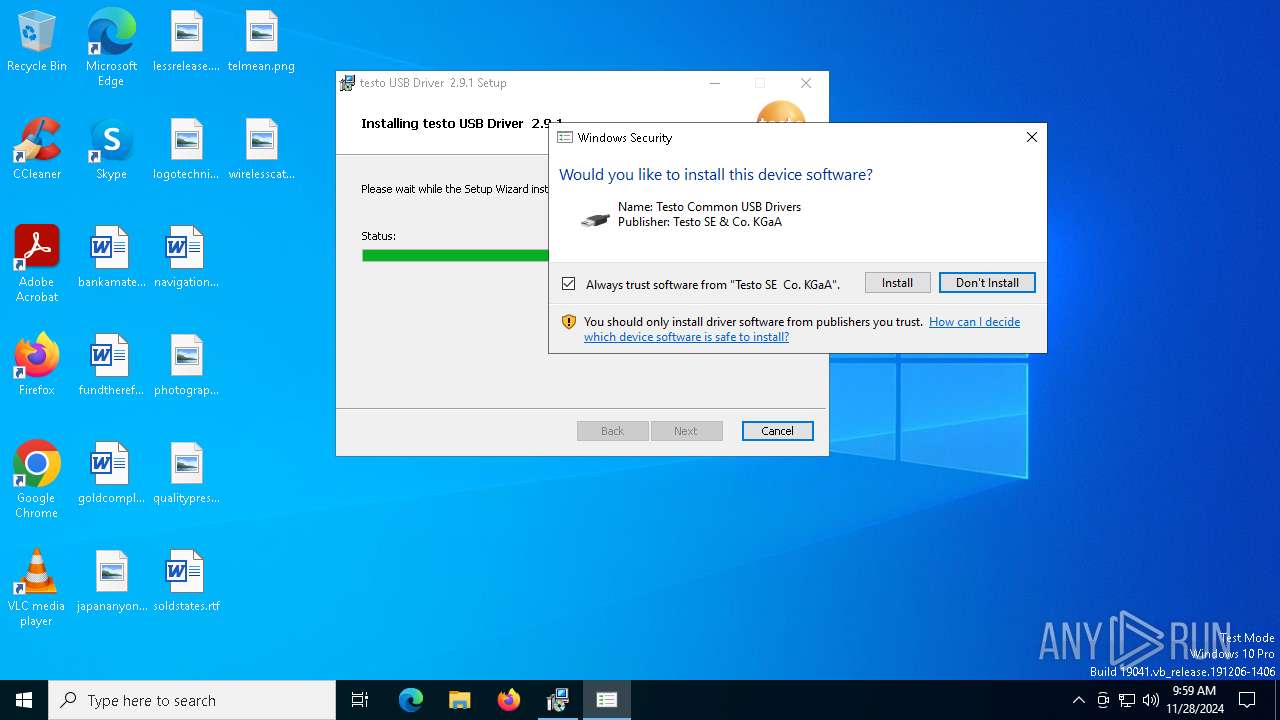Select telmean.png file on desktop
The height and width of the screenshot is (720, 1280).
click(261, 42)
